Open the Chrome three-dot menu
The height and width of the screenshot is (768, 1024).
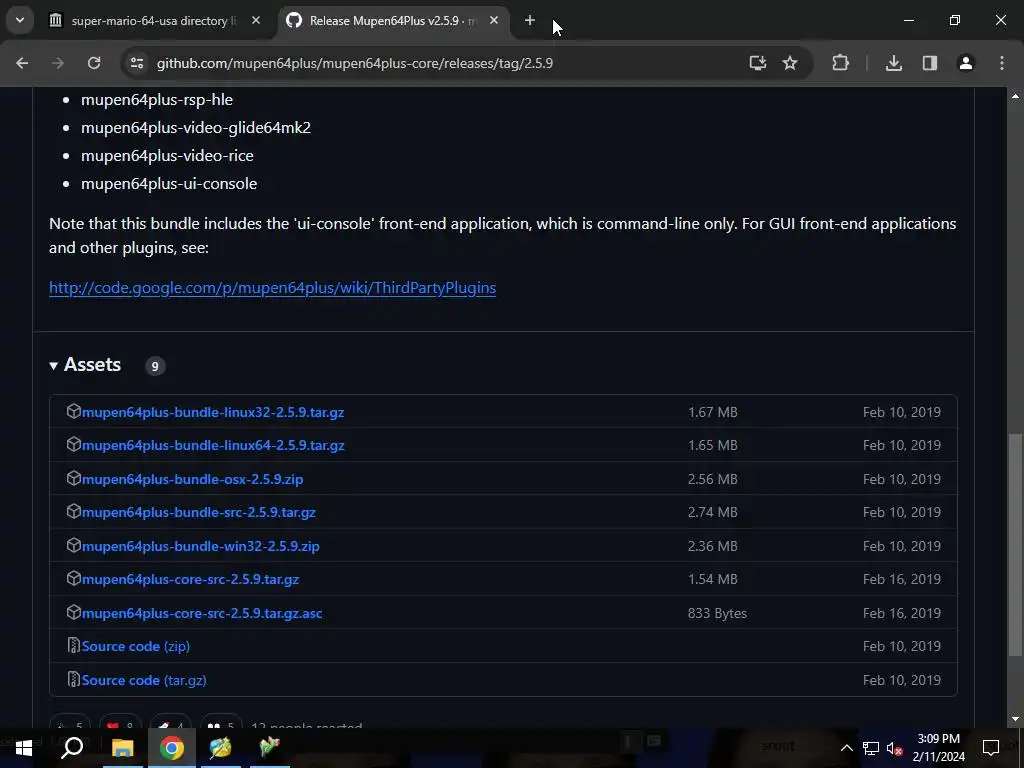(1002, 63)
